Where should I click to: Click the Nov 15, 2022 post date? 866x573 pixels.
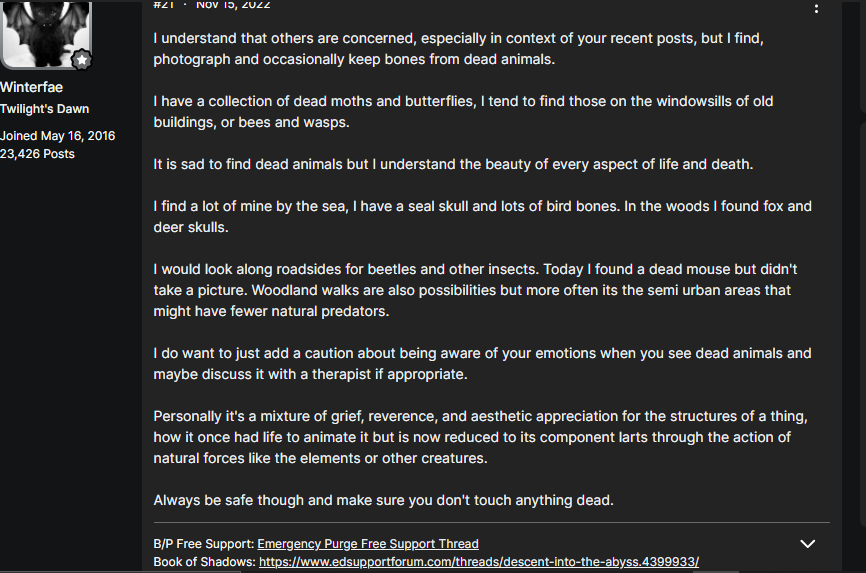[x=233, y=4]
